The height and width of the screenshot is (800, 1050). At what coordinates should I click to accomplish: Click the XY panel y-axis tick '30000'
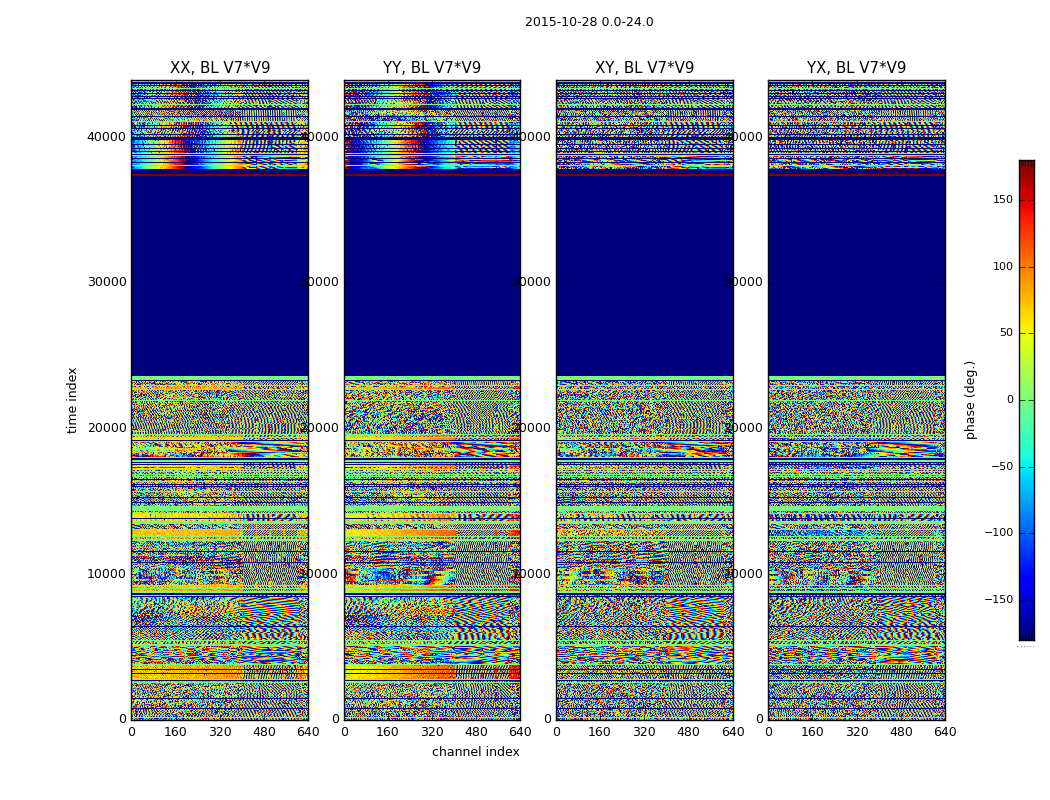pos(532,282)
